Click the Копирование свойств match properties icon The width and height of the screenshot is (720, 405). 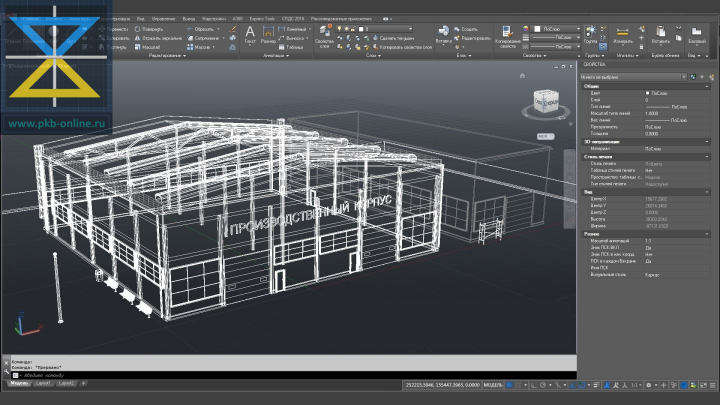507,37
